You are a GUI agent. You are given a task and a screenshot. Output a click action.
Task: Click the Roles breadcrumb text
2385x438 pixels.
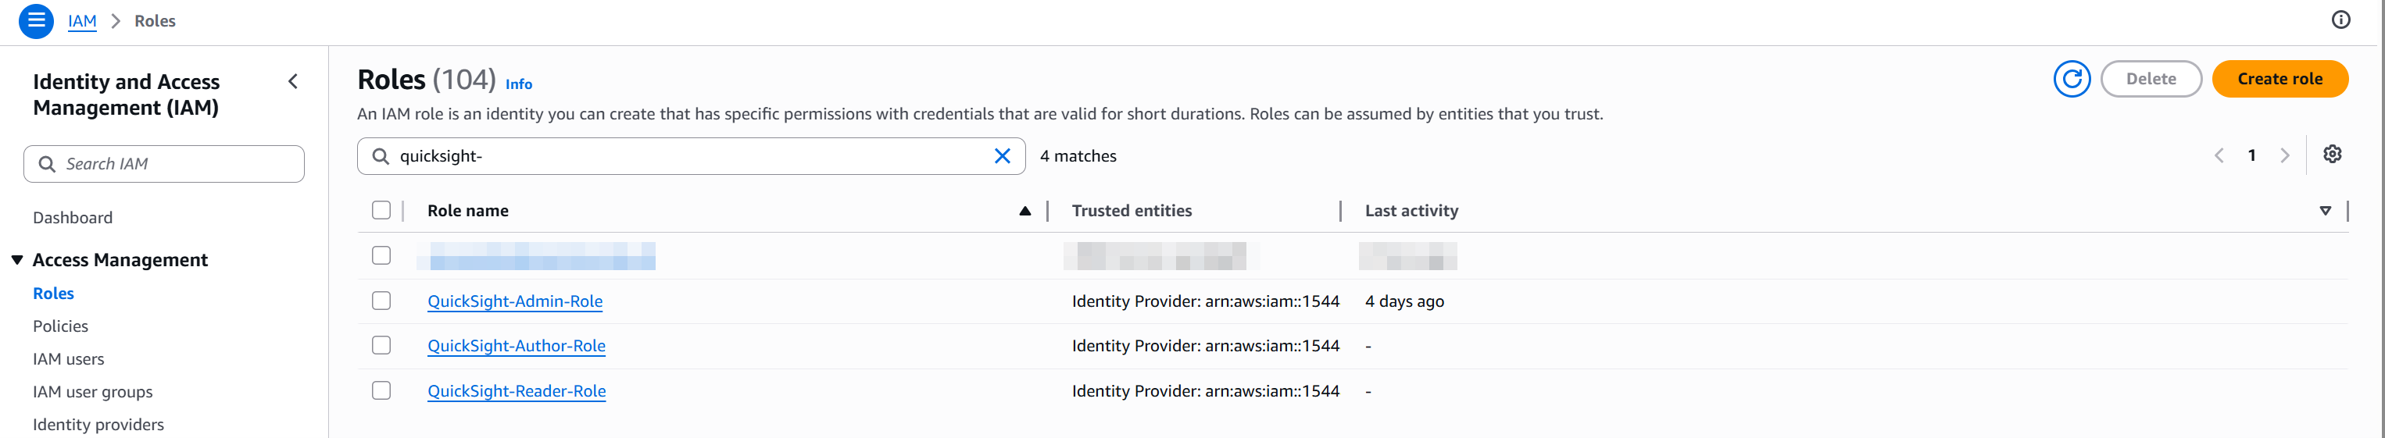(155, 21)
